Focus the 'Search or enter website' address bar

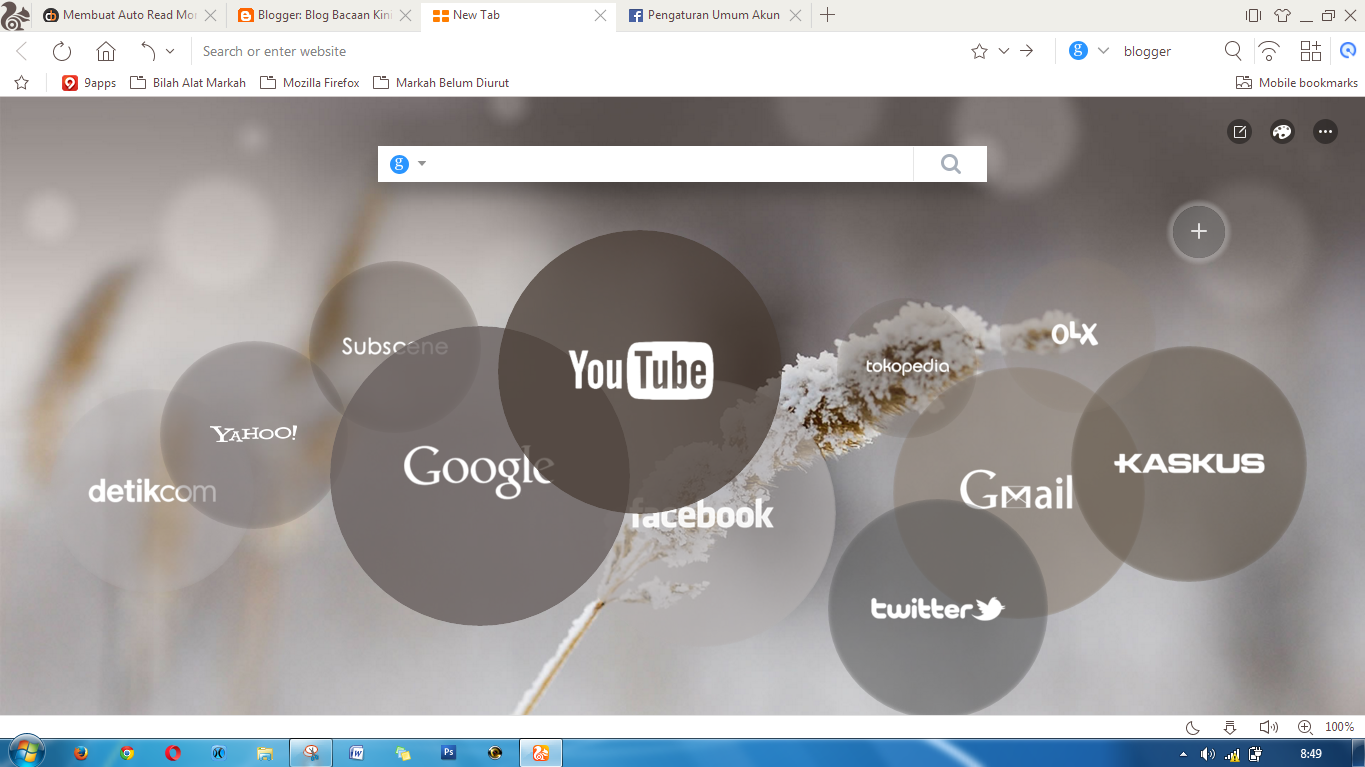(580, 51)
